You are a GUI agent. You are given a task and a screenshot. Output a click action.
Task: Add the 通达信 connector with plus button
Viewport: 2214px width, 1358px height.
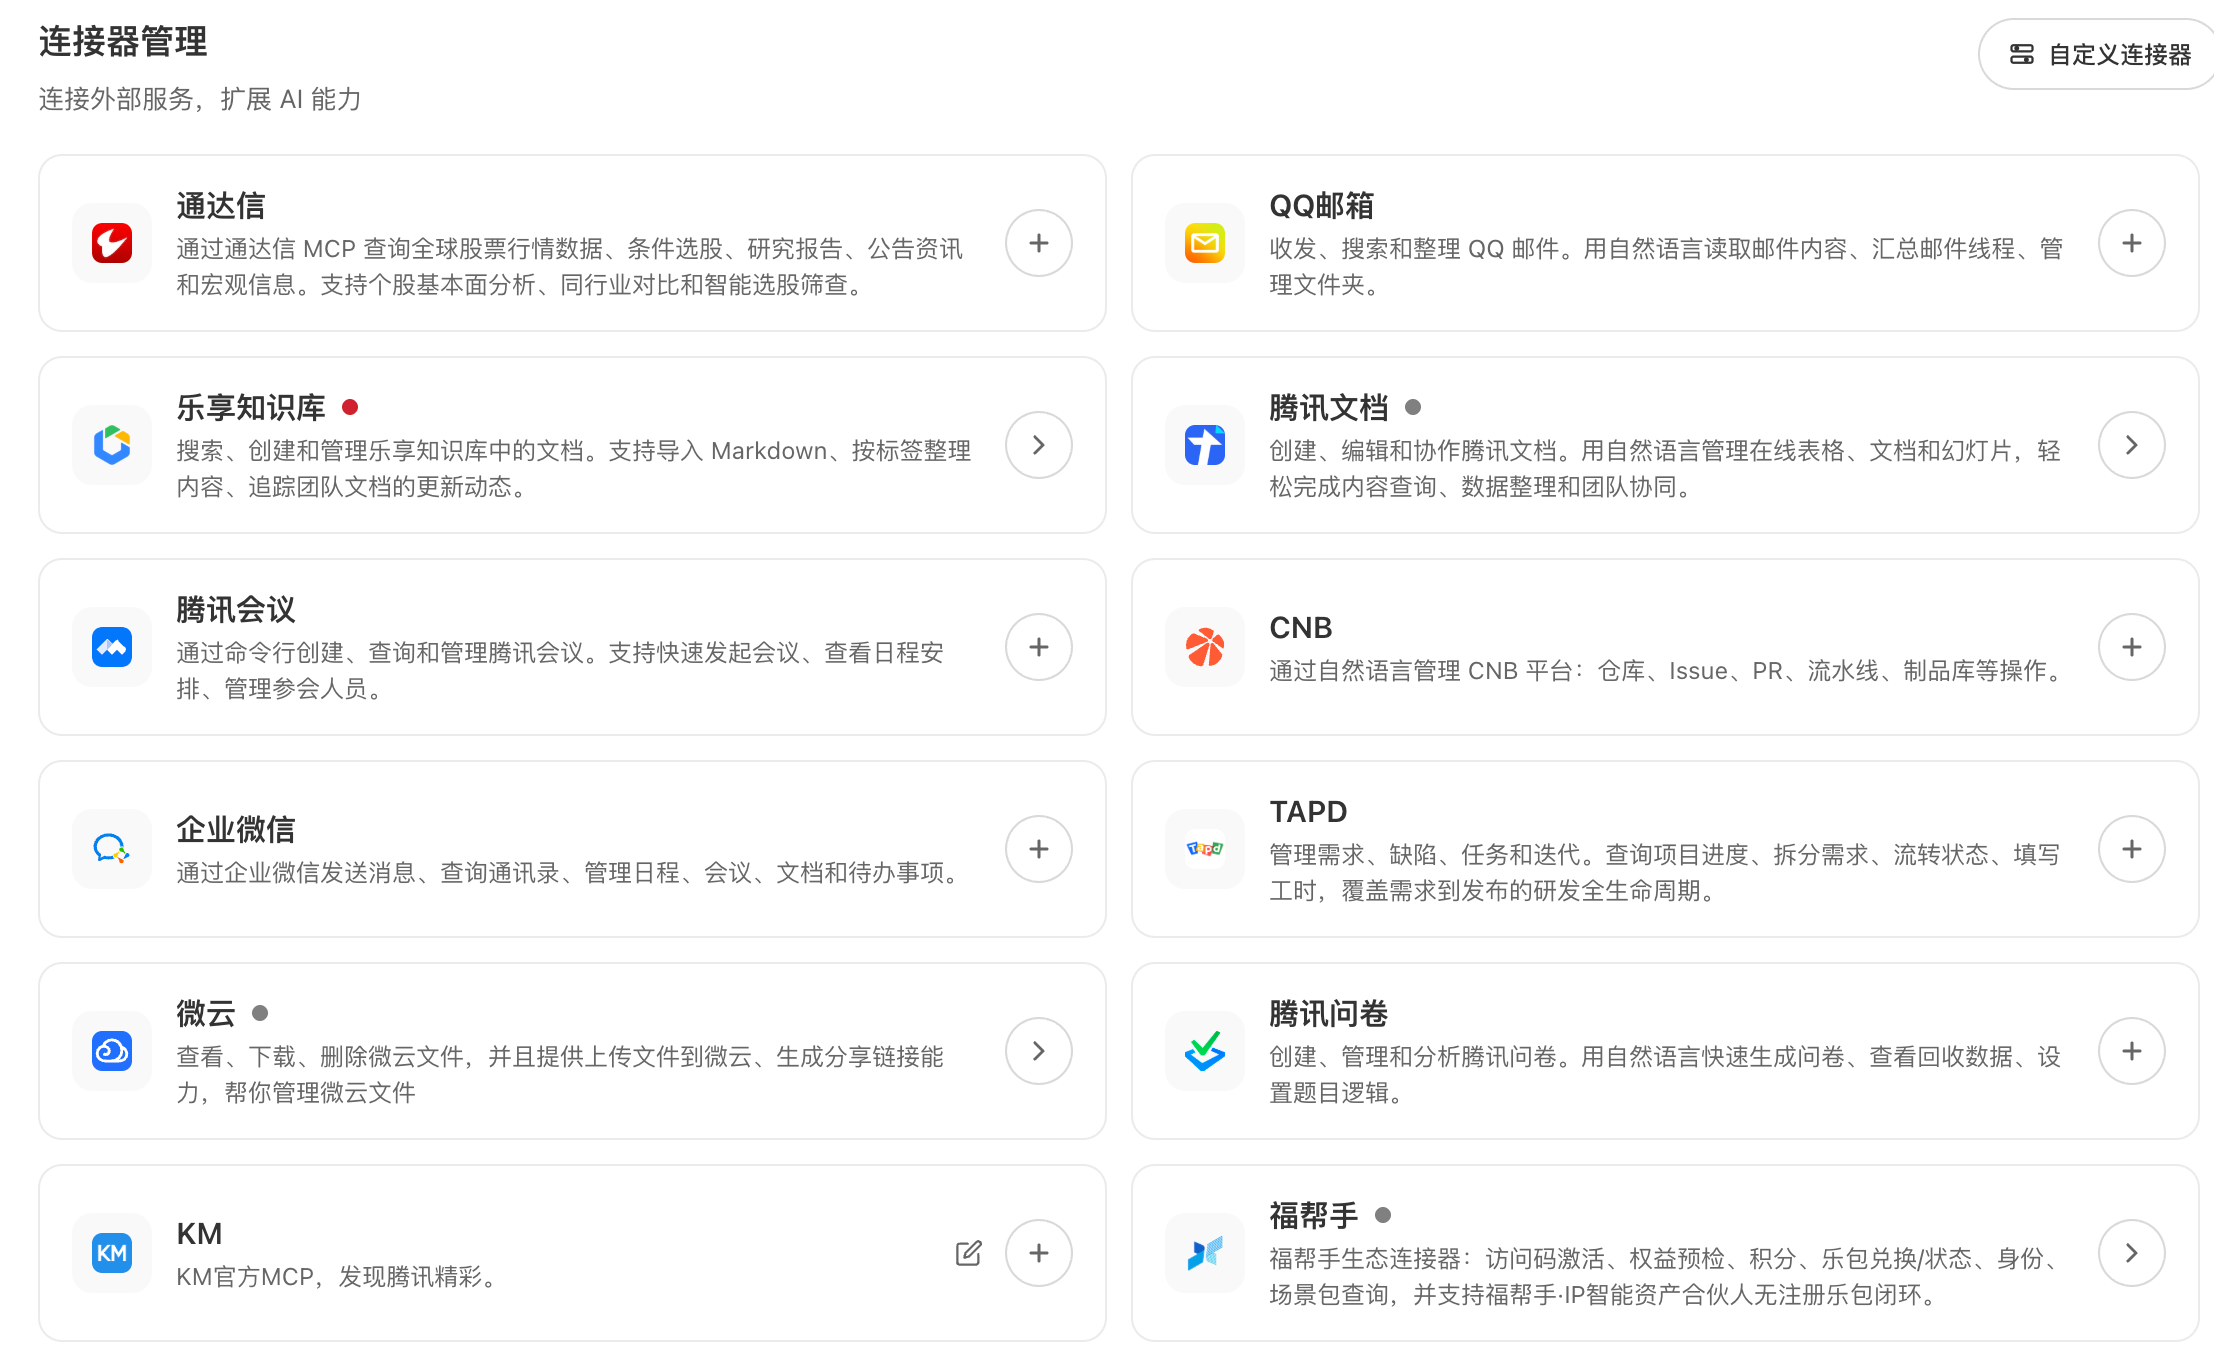1039,243
